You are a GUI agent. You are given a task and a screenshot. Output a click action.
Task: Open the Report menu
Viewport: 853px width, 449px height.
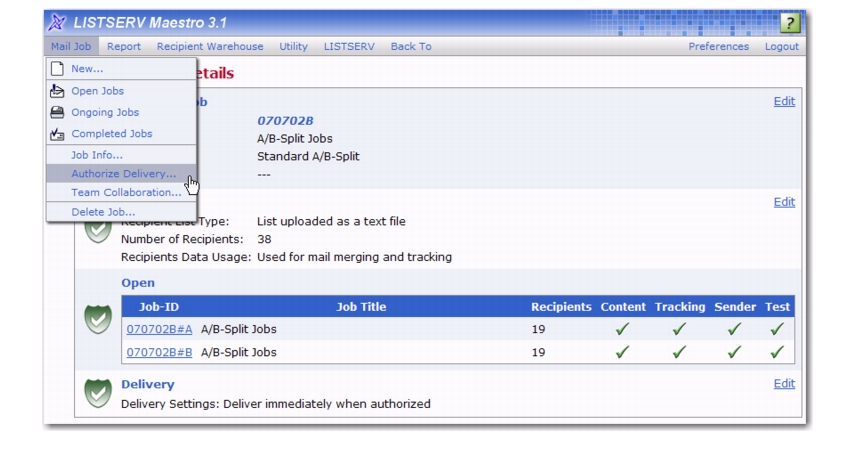click(123, 46)
